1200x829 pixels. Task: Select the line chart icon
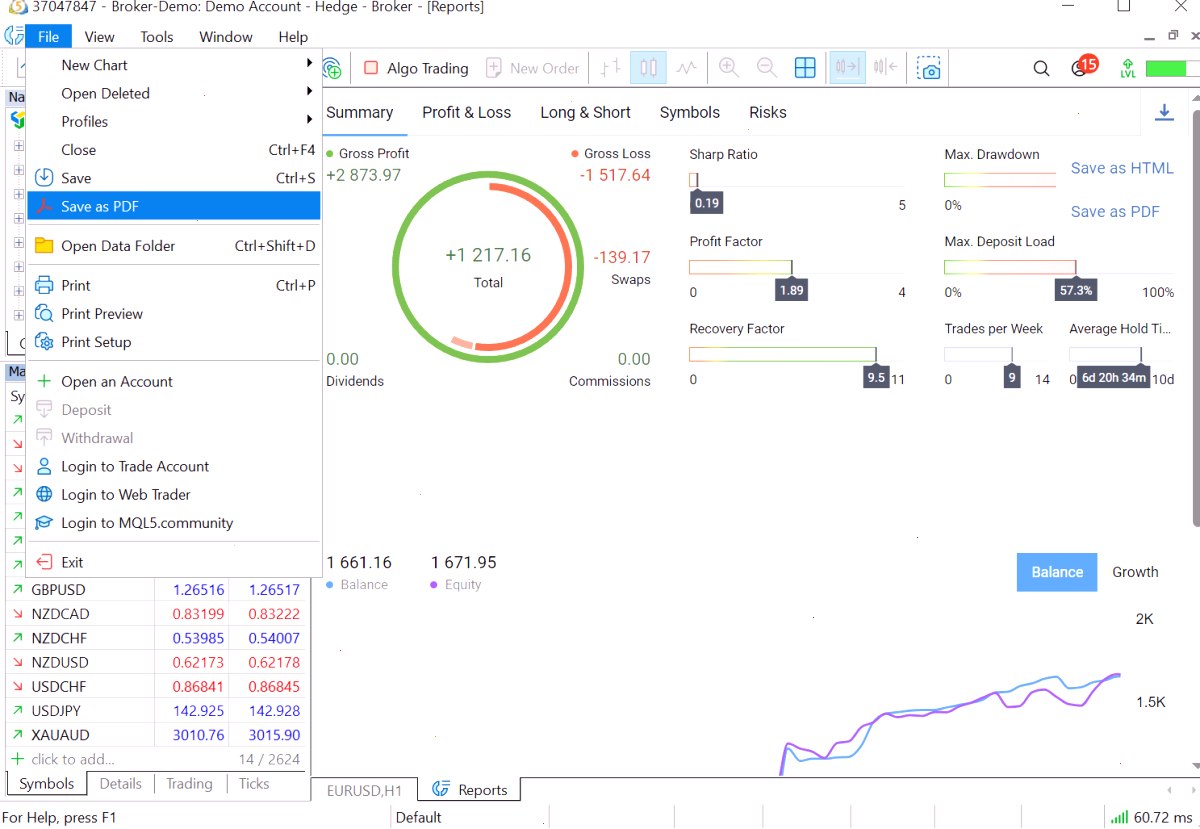pyautogui.click(x=686, y=68)
